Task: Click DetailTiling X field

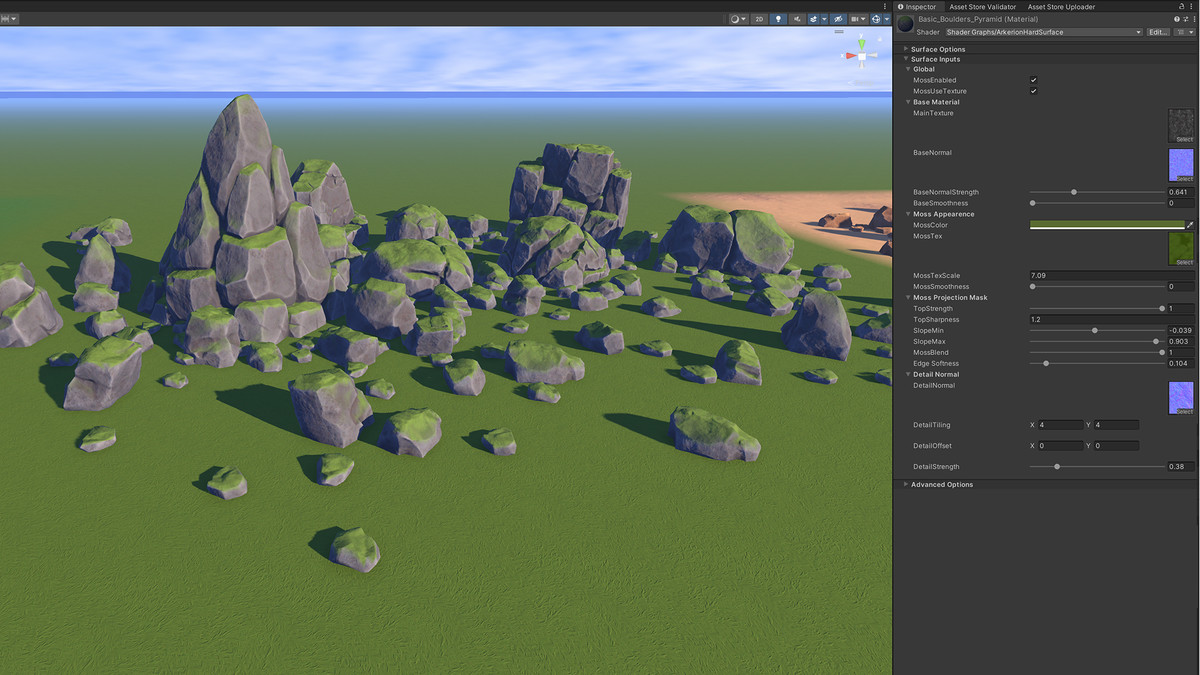Action: click(1061, 425)
